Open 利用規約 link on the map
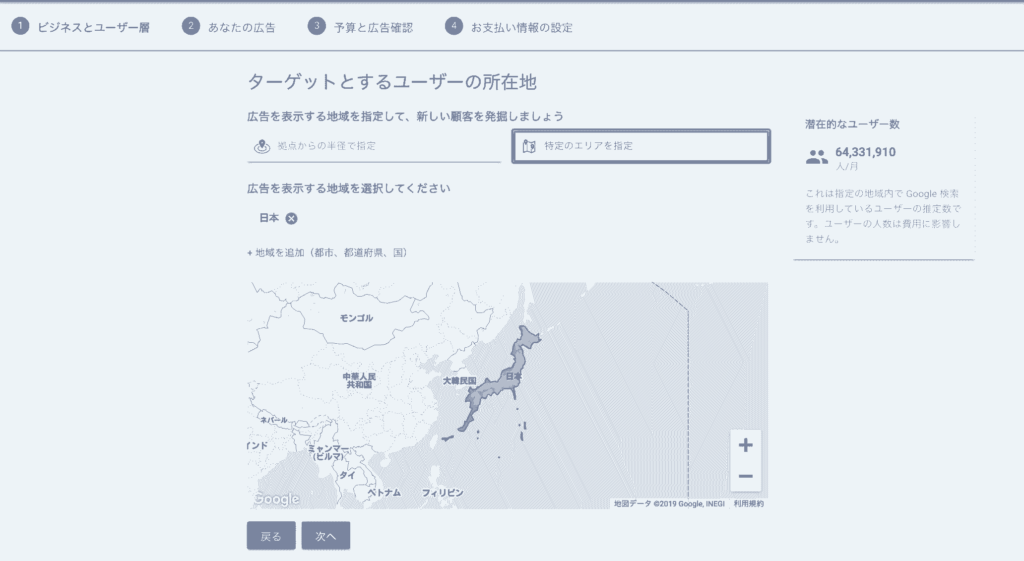1024x561 pixels. (x=748, y=504)
